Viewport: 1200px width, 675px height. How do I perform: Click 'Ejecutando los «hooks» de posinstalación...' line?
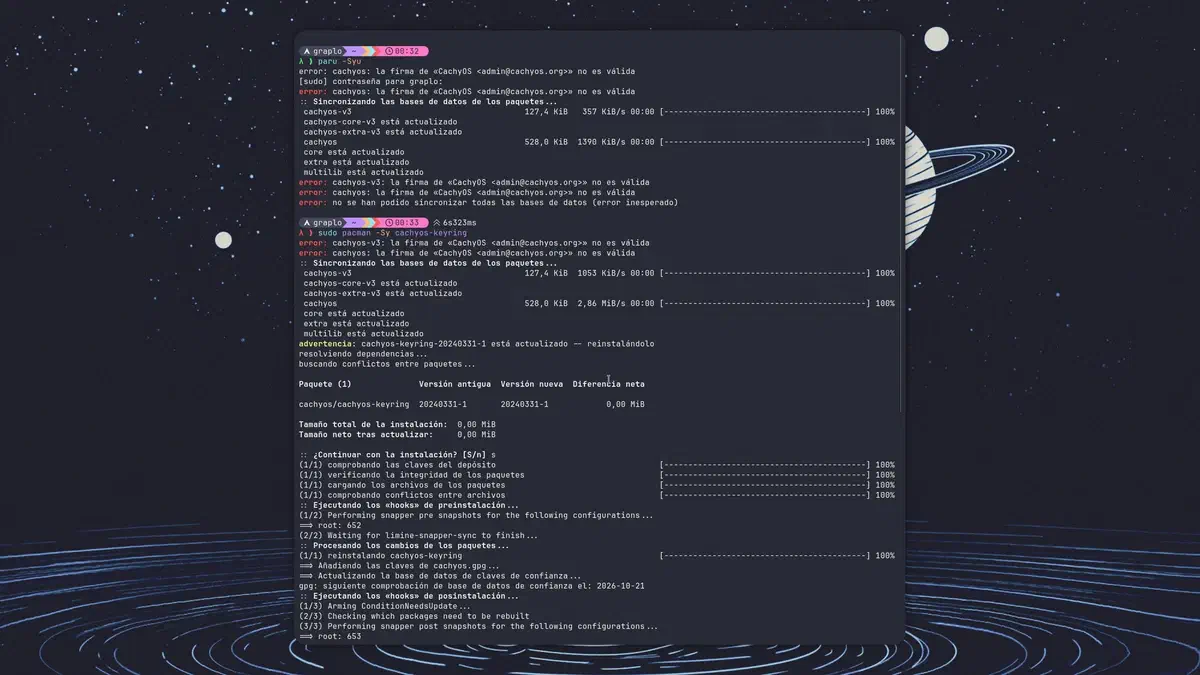pyautogui.click(x=409, y=596)
